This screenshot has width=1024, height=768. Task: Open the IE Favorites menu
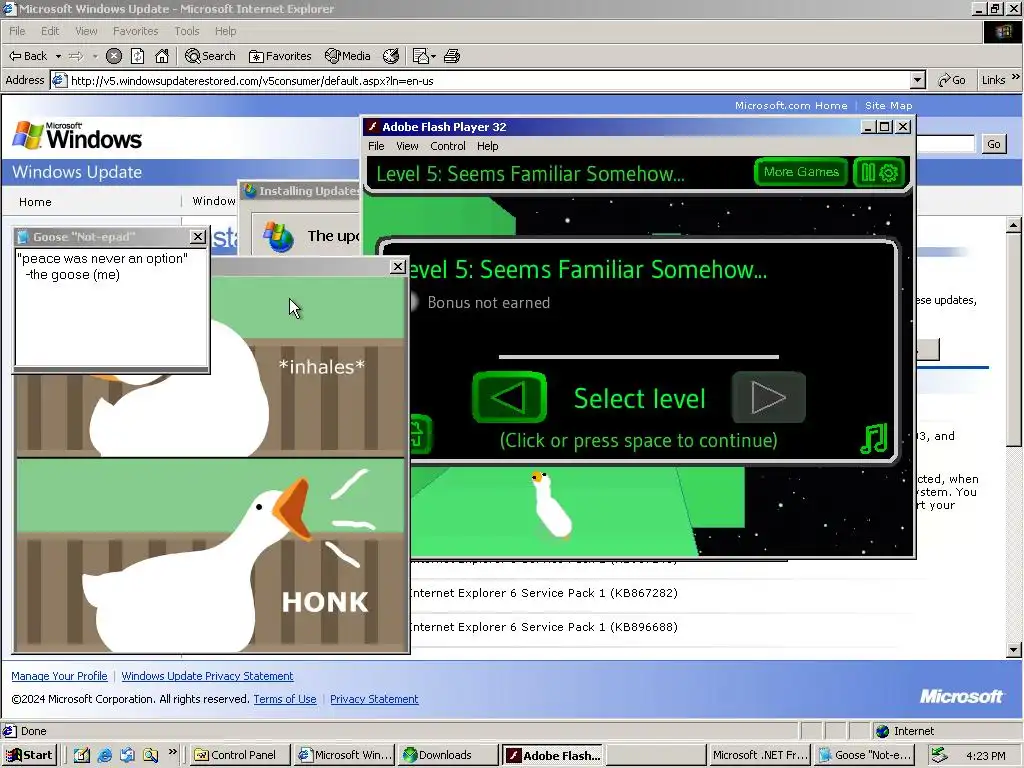pos(135,31)
